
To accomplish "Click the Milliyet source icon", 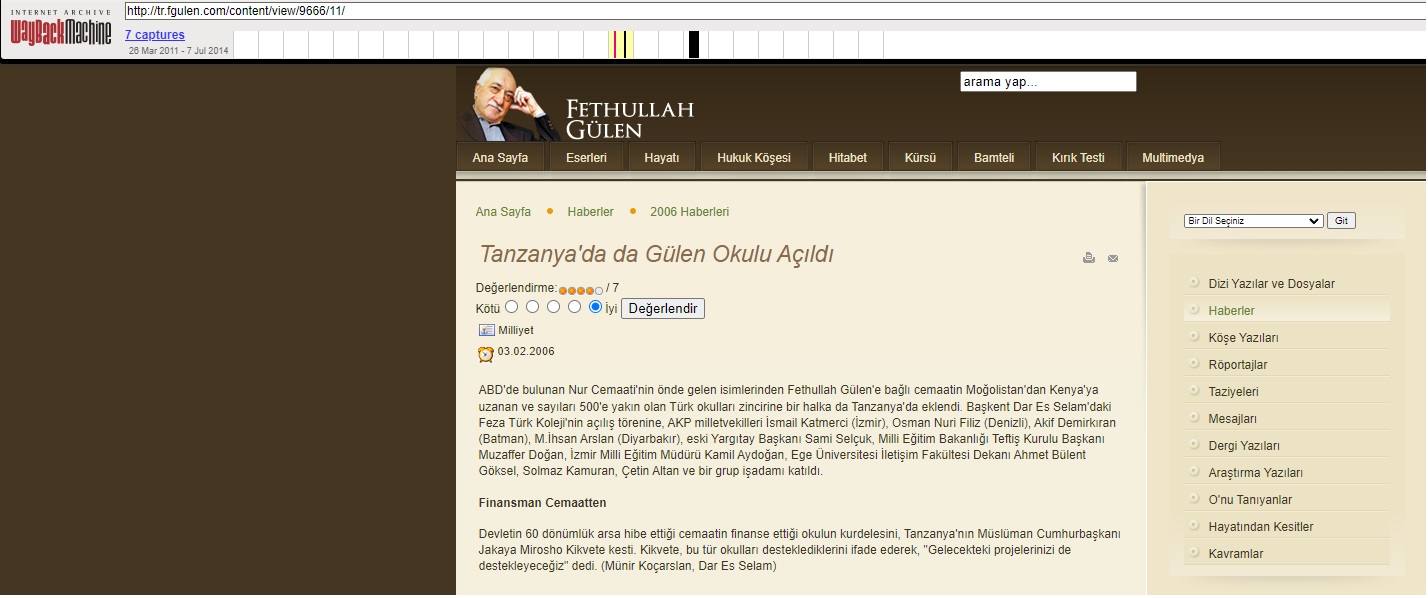I will click(x=487, y=330).
